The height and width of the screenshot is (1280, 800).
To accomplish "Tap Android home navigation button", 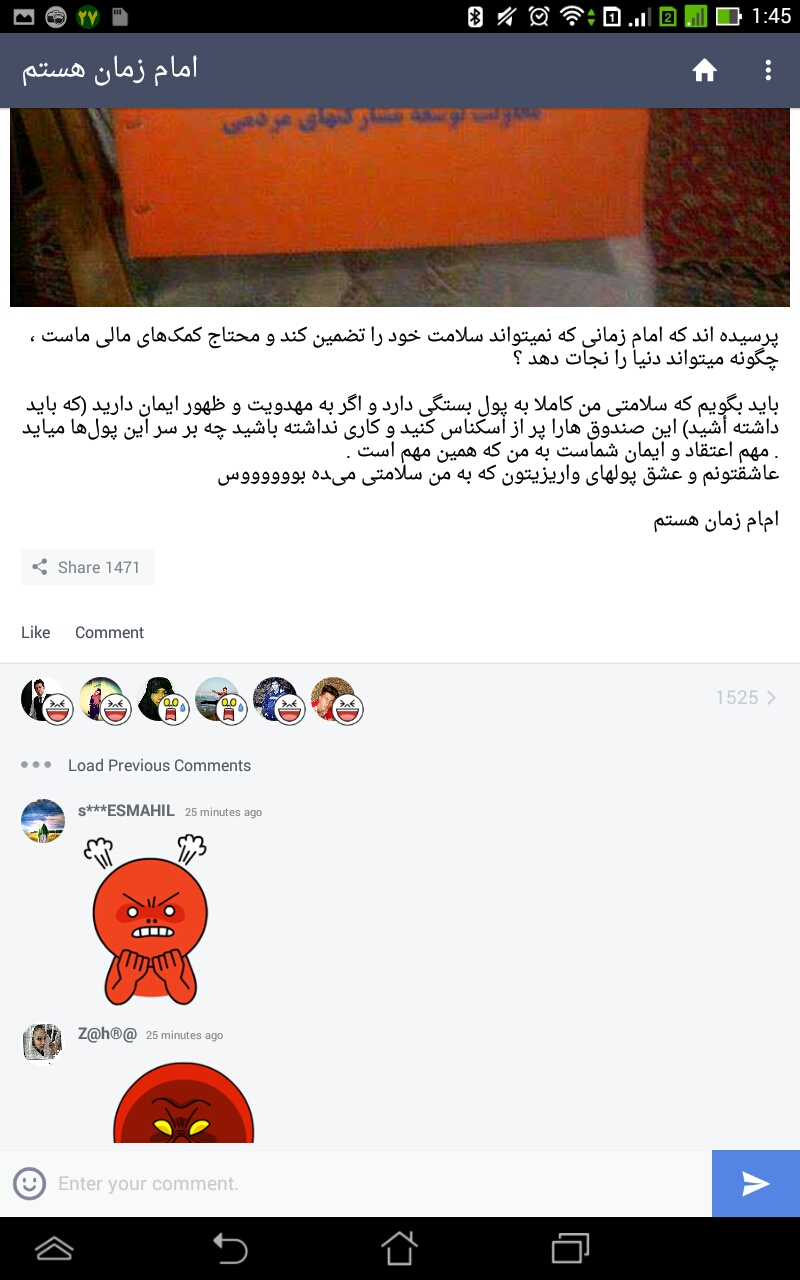I will [399, 1248].
